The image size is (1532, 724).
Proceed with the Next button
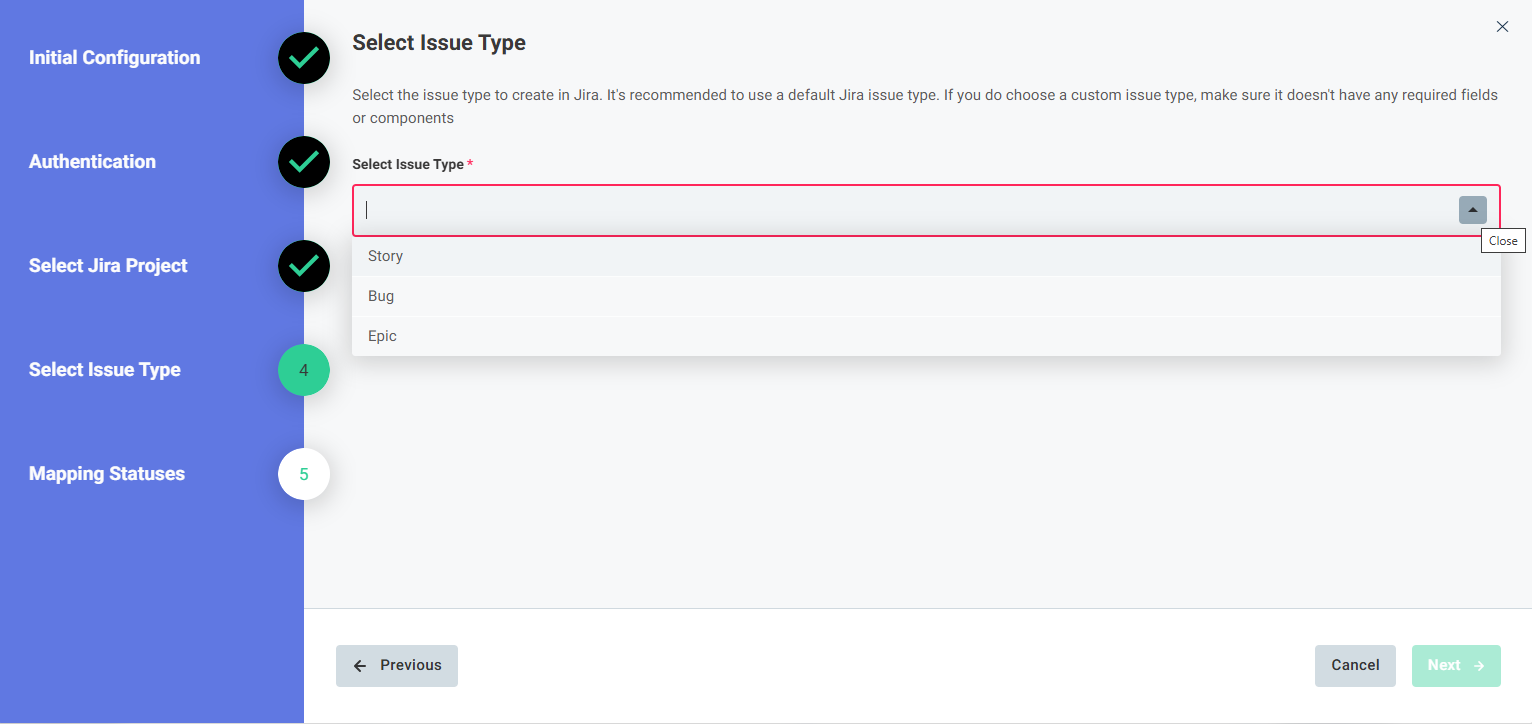coord(1456,666)
